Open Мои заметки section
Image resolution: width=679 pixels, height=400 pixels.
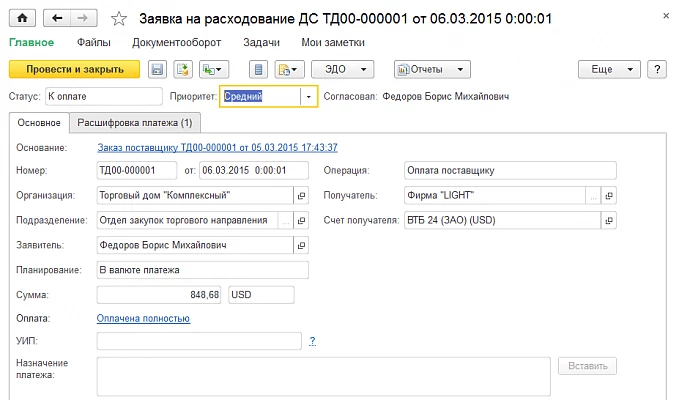tap(333, 42)
